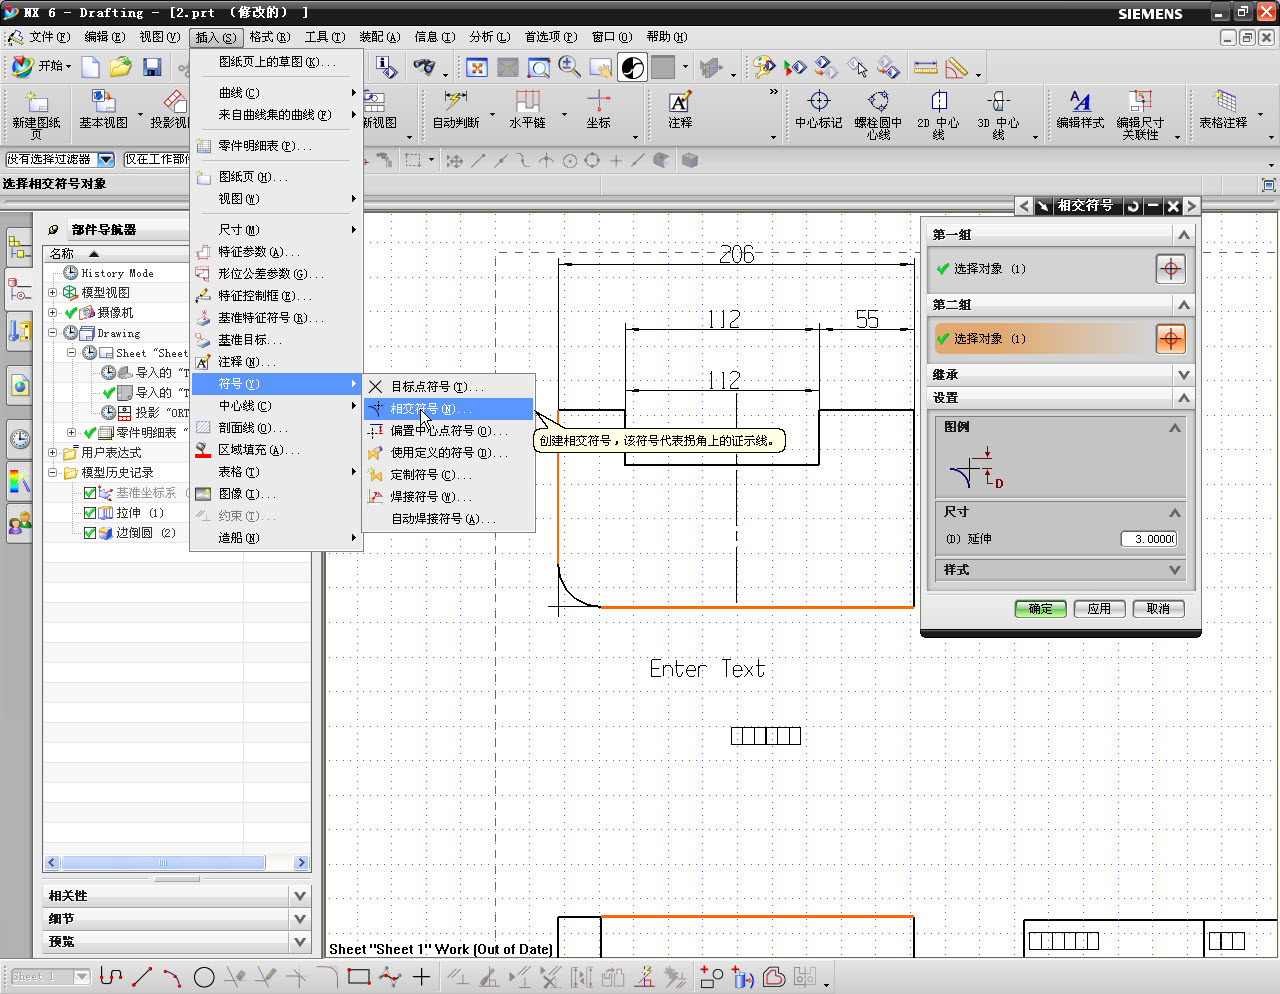Click the New Drawing Sheet (新建图纸页) tool

[x=37, y=114]
